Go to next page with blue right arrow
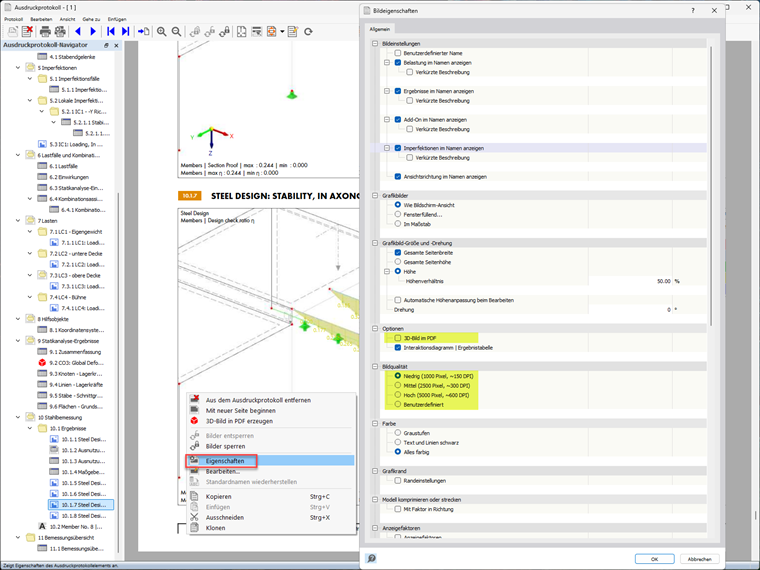 pyautogui.click(x=93, y=32)
